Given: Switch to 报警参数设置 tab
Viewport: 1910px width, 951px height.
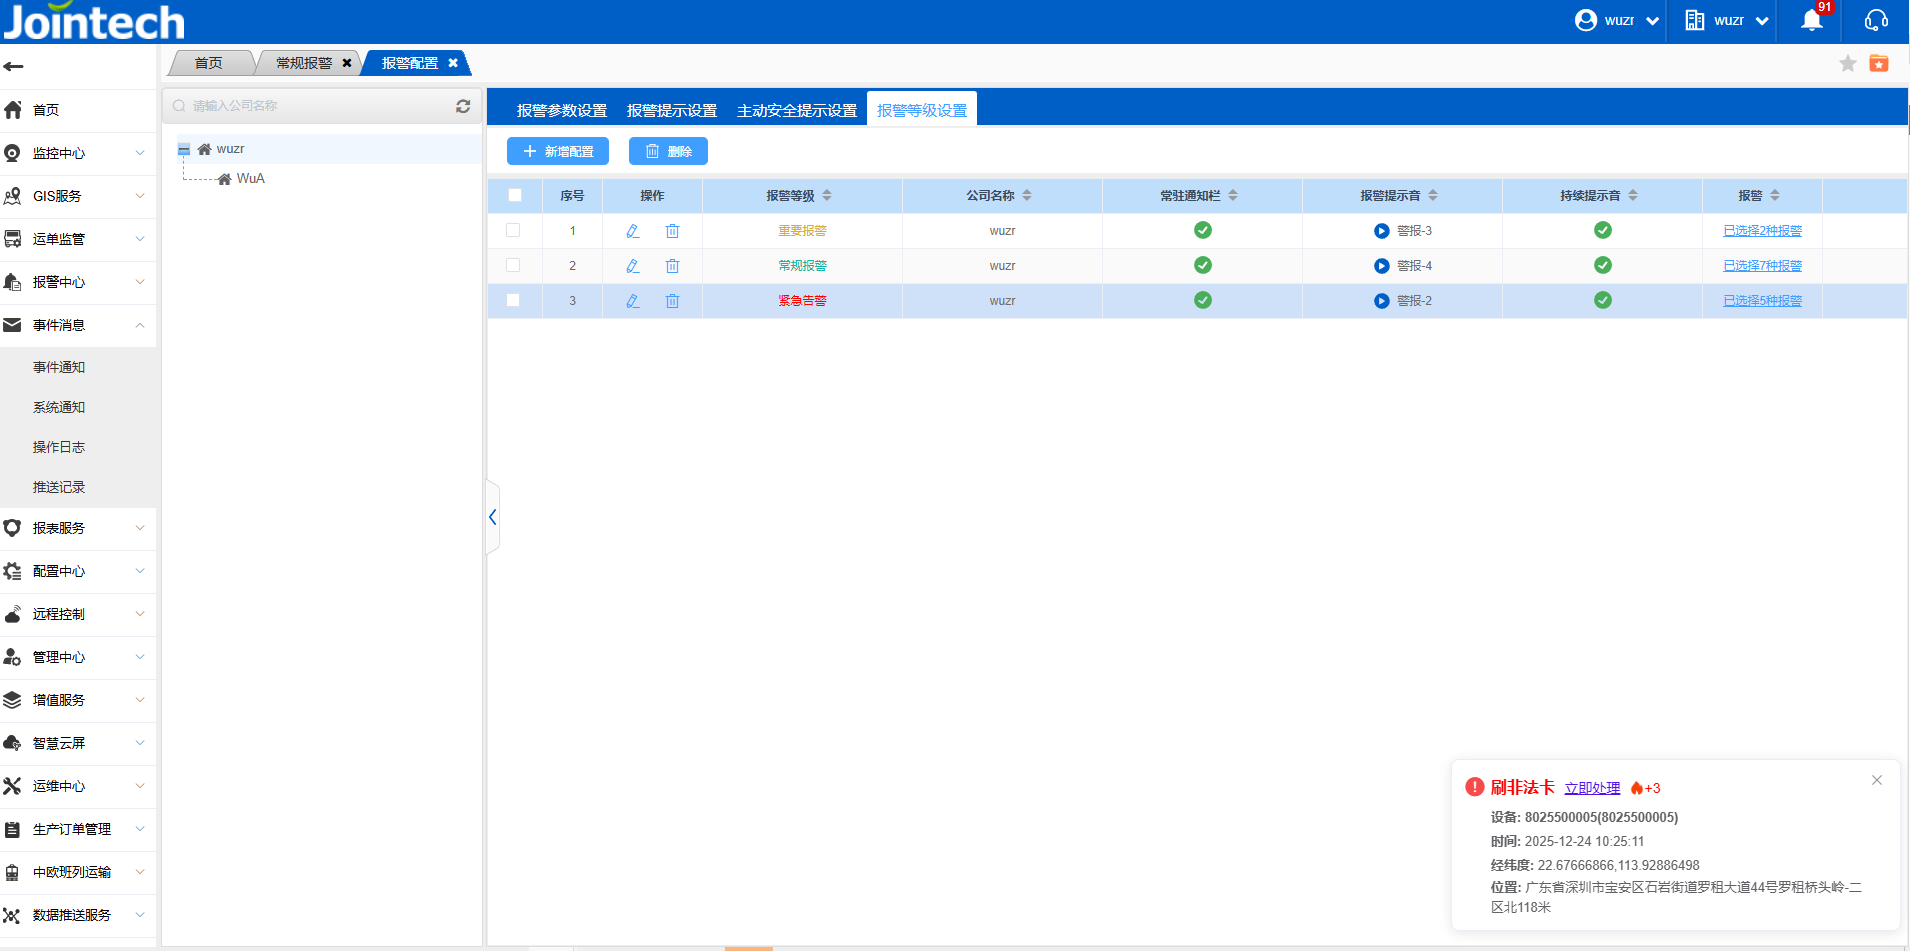Looking at the screenshot, I should pyautogui.click(x=561, y=111).
